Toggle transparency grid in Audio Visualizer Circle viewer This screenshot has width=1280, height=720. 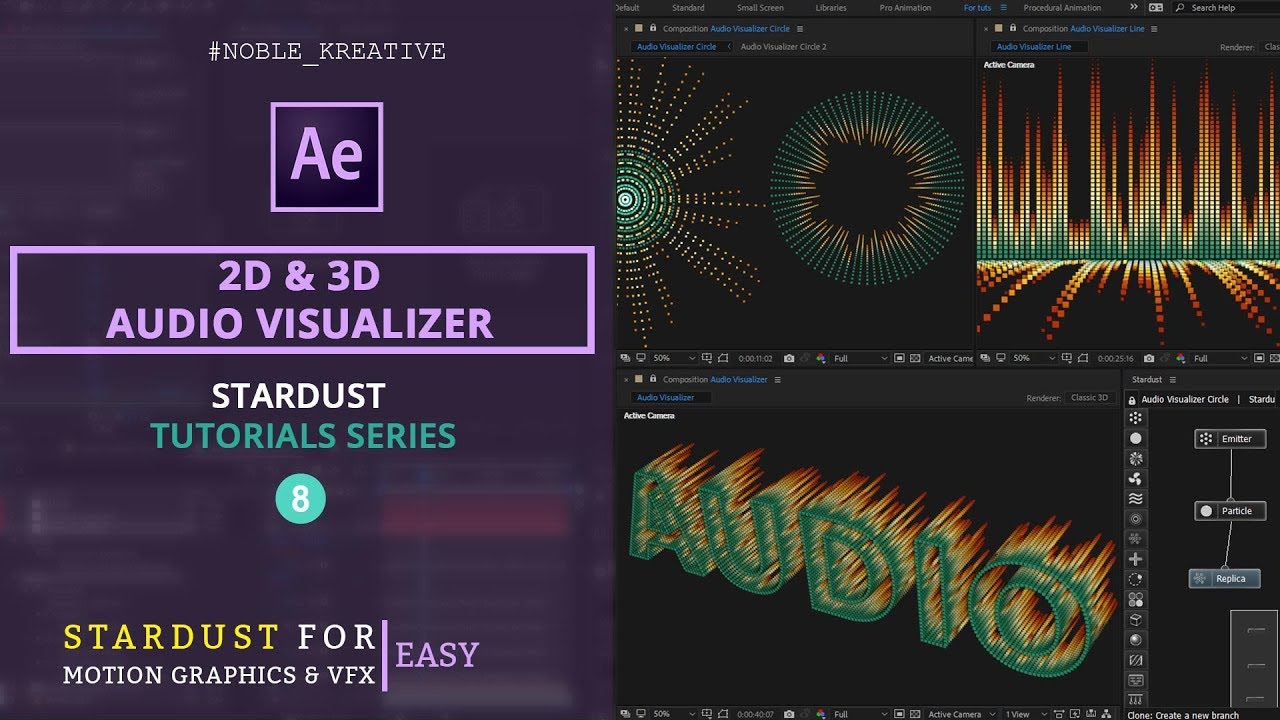(x=915, y=358)
